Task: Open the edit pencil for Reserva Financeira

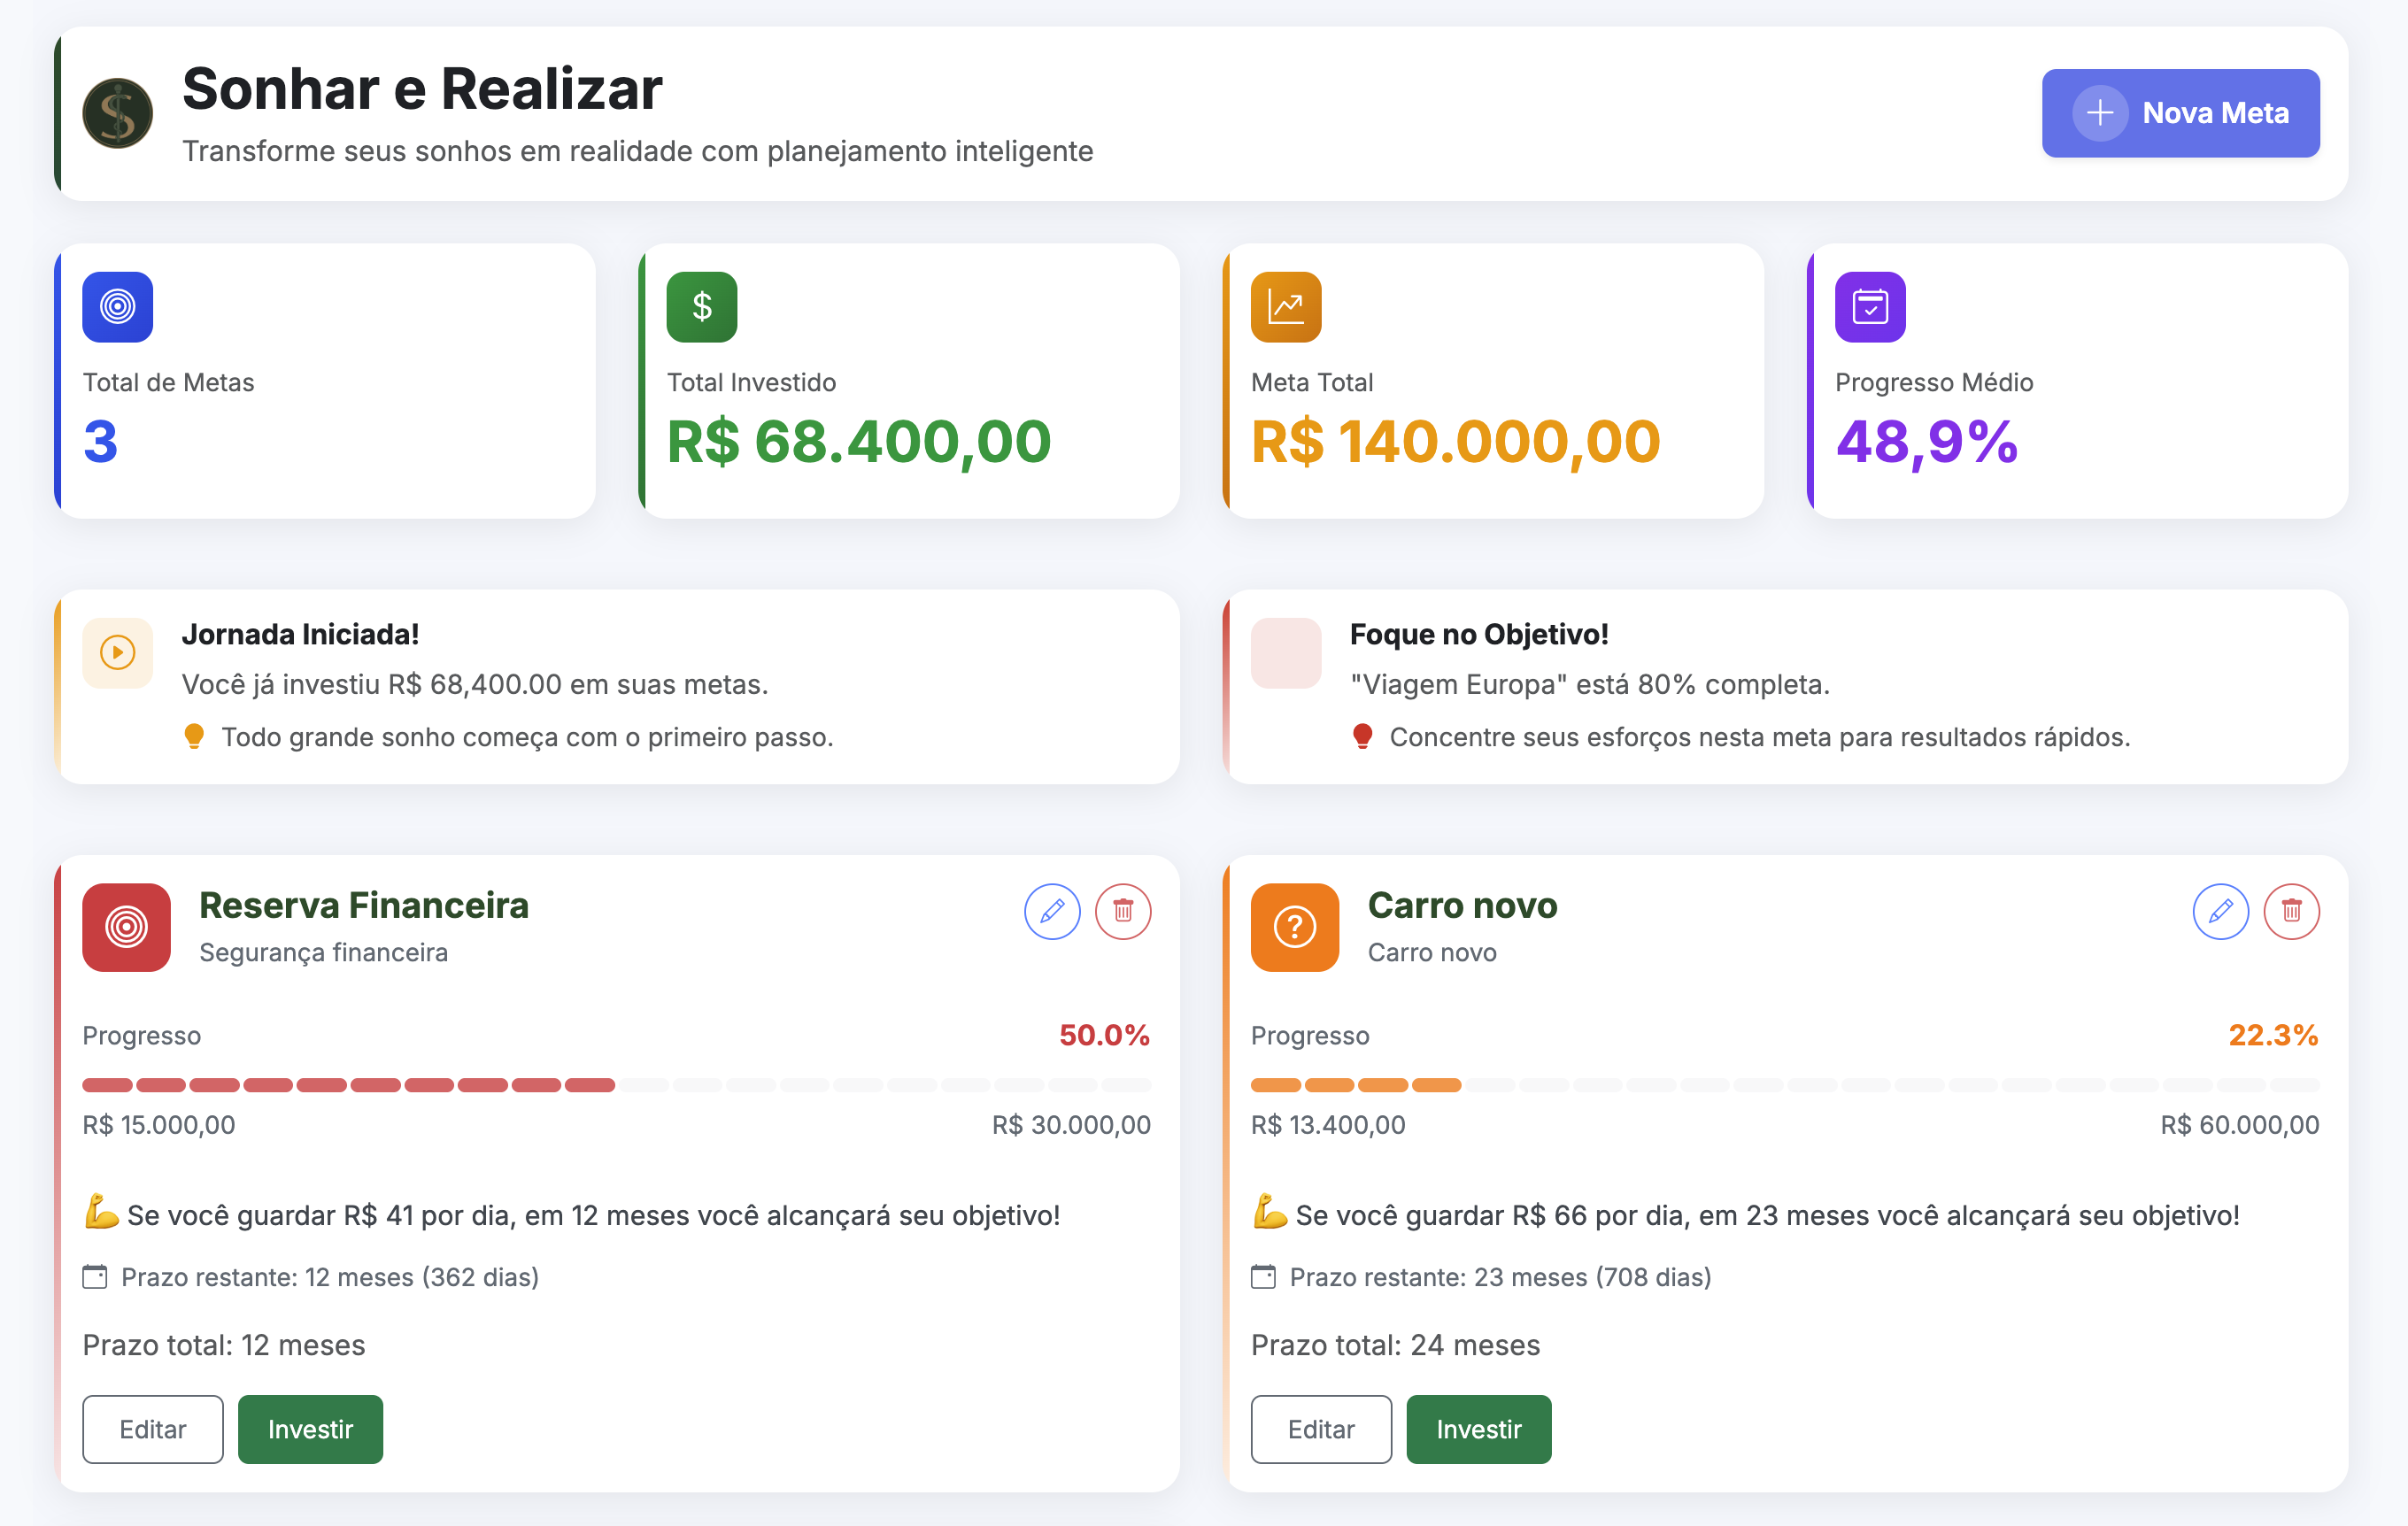Action: click(x=1051, y=911)
